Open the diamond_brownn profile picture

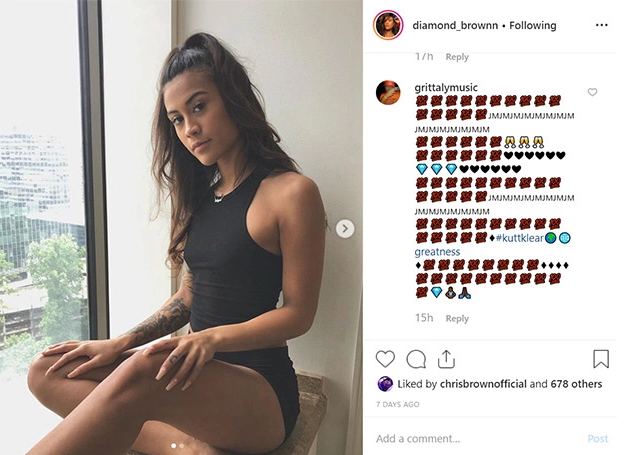coord(388,25)
